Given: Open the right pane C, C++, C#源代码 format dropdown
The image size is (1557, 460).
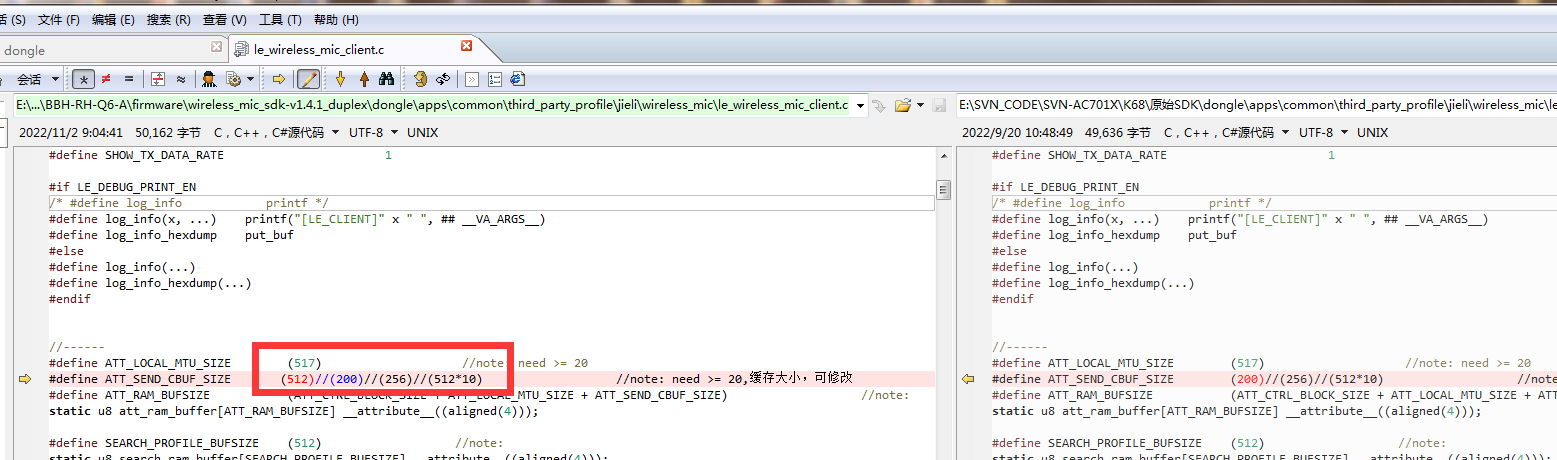Looking at the screenshot, I should (x=1227, y=132).
